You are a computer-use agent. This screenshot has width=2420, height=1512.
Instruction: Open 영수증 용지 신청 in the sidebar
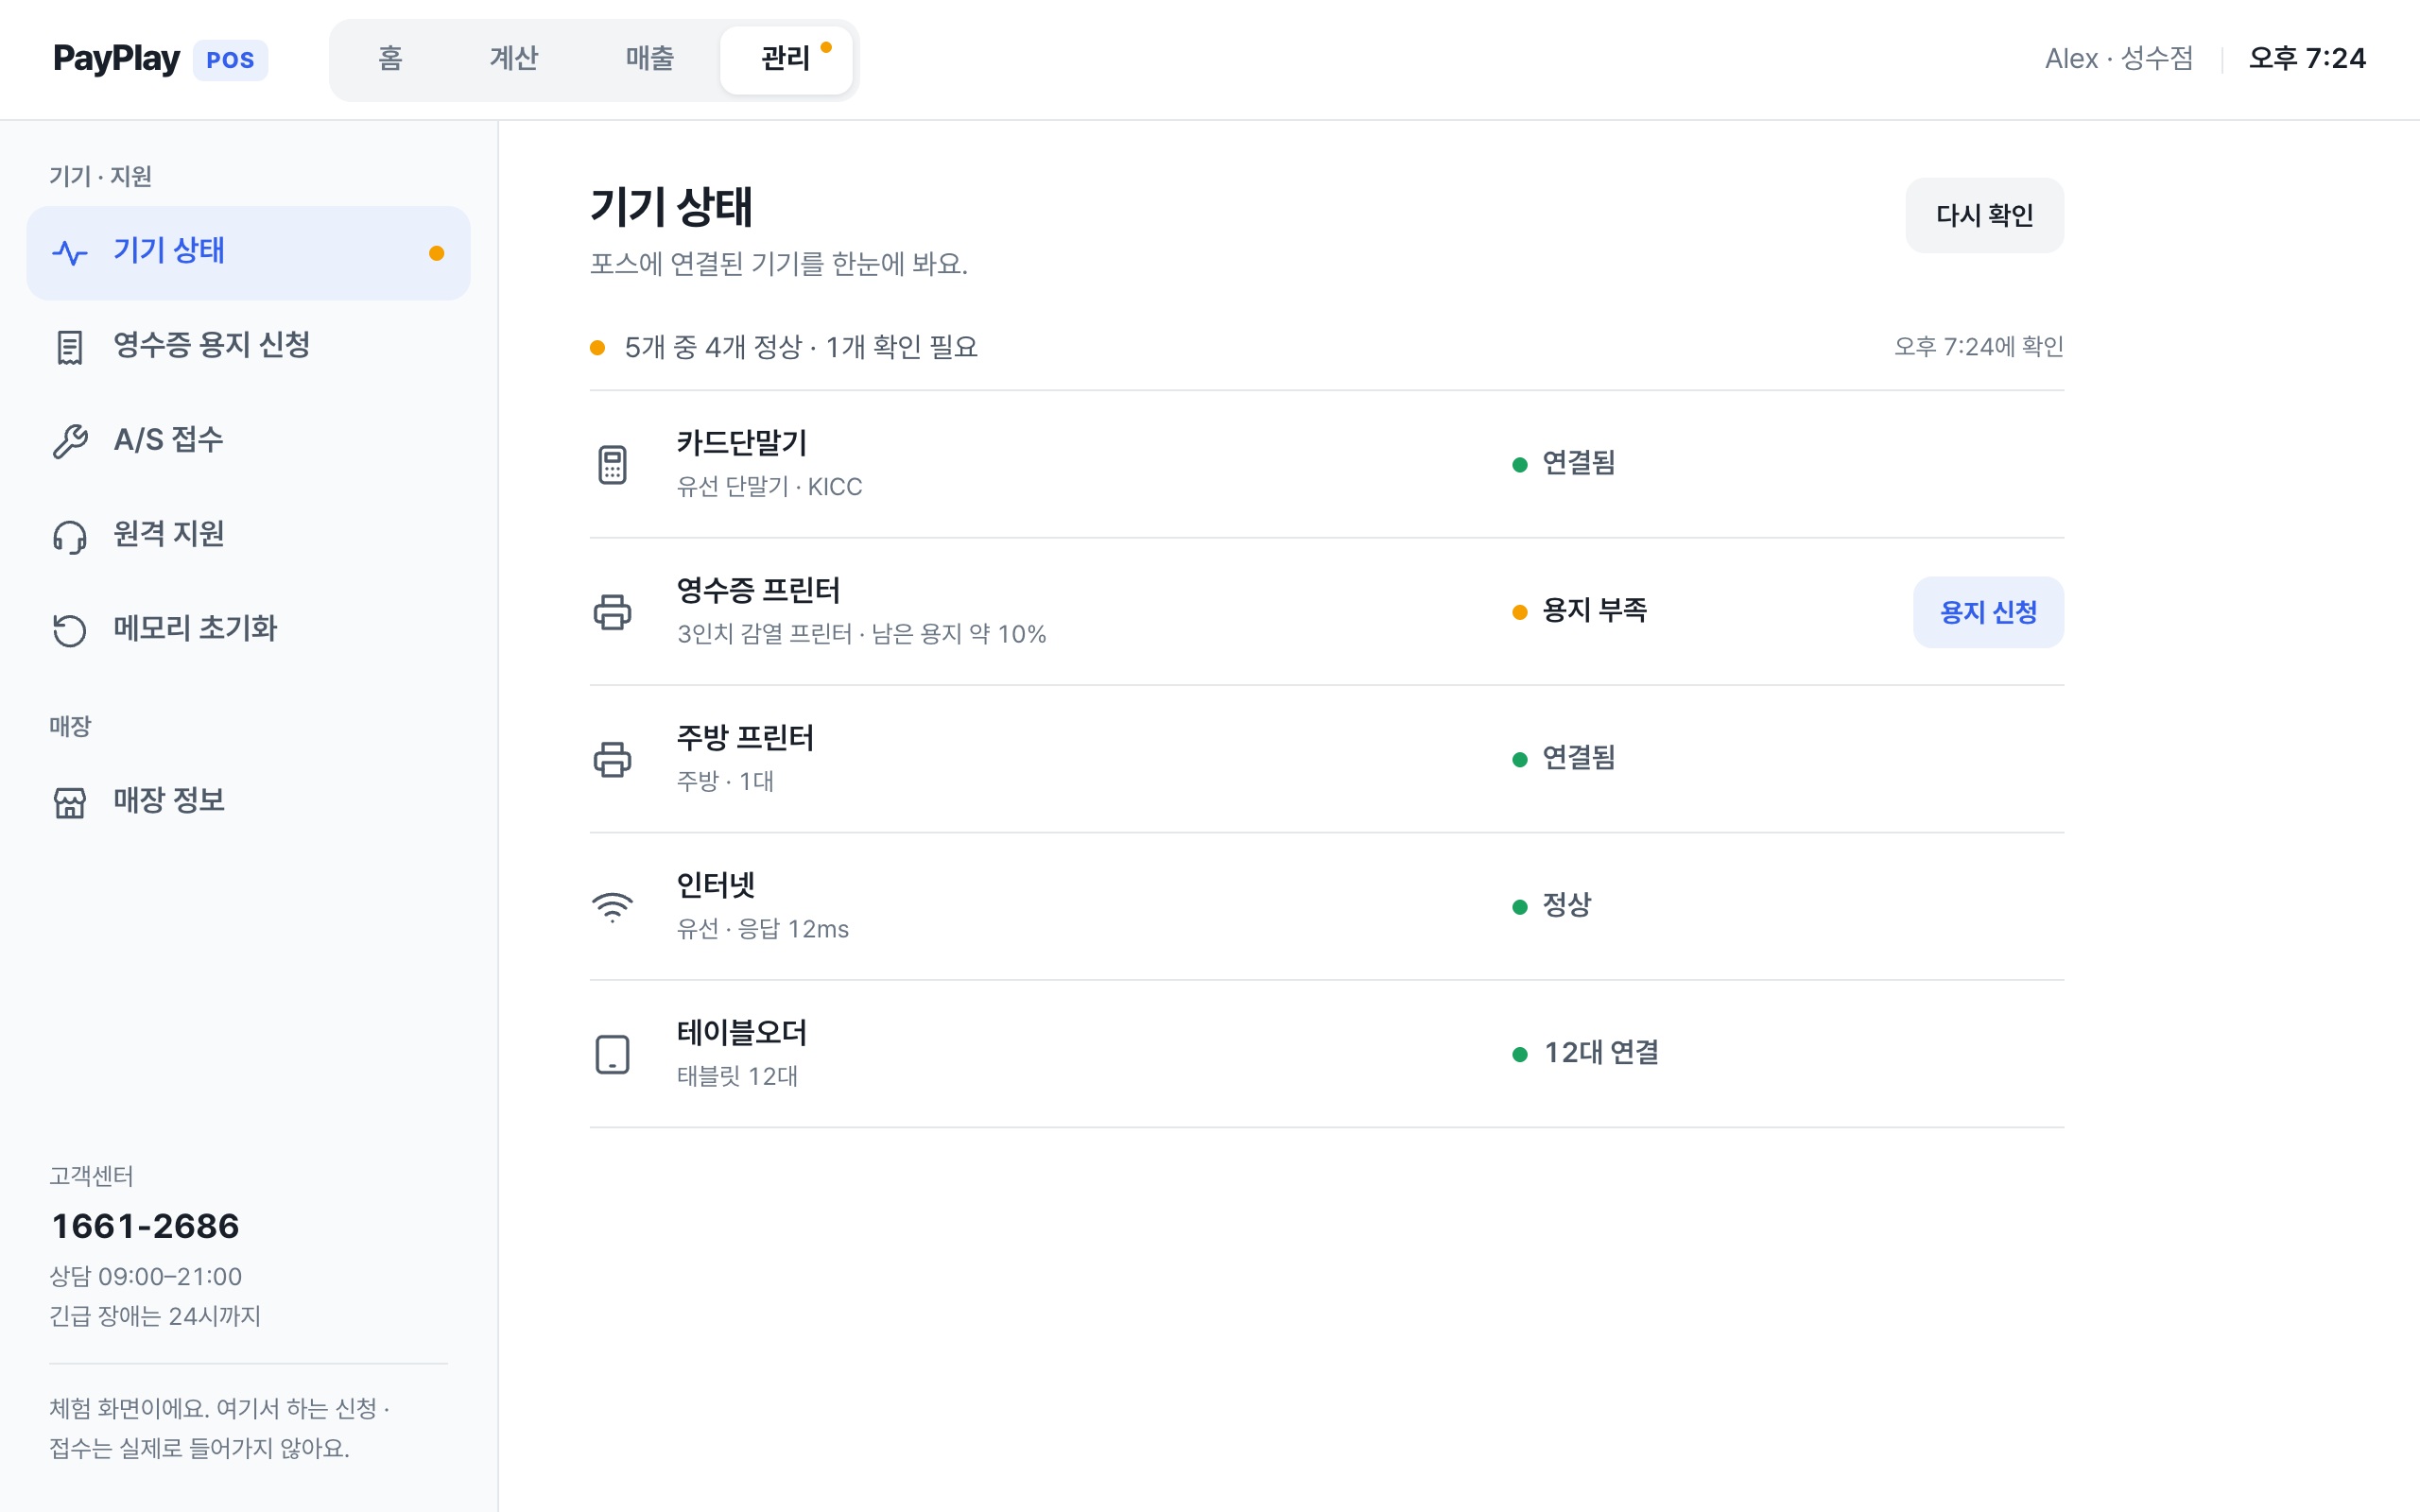tap(248, 347)
